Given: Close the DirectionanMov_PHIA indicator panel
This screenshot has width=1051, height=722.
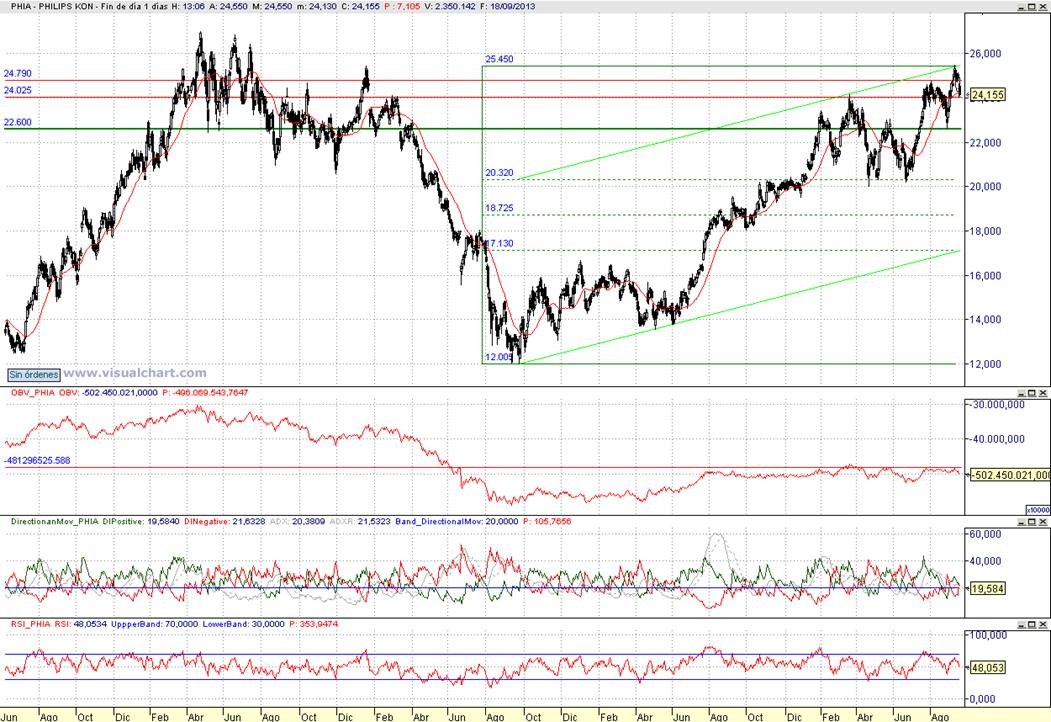Looking at the screenshot, I should point(1043,522).
